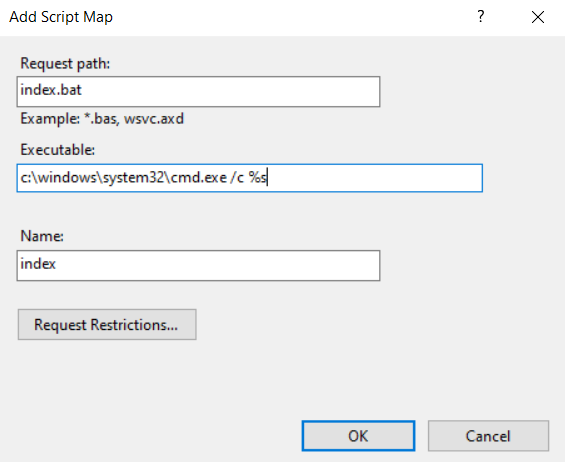Click the 'Add Script Map' title text
The width and height of the screenshot is (565, 462).
point(61,17)
